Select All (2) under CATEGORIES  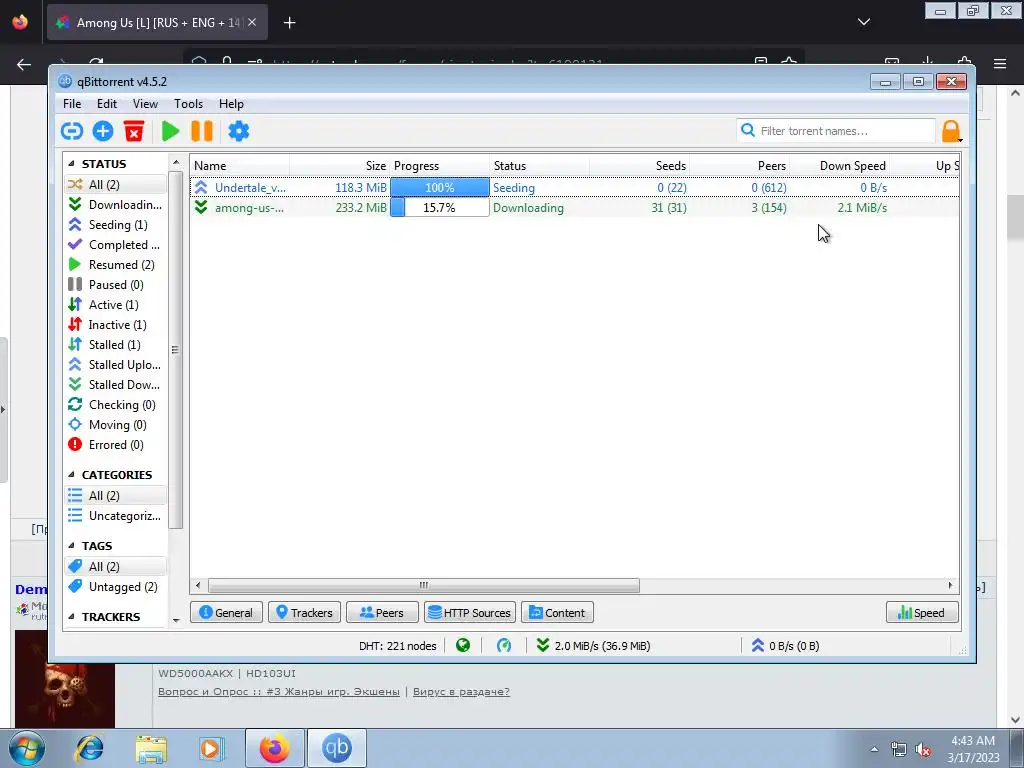pos(115,496)
